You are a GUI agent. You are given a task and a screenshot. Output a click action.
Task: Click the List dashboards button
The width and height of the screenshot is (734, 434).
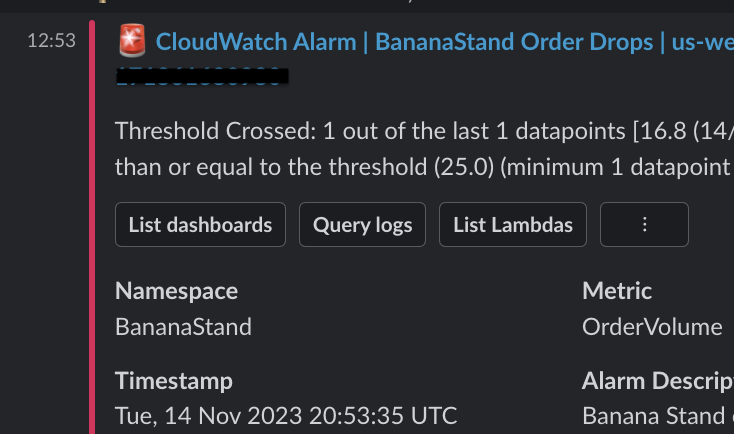click(200, 224)
